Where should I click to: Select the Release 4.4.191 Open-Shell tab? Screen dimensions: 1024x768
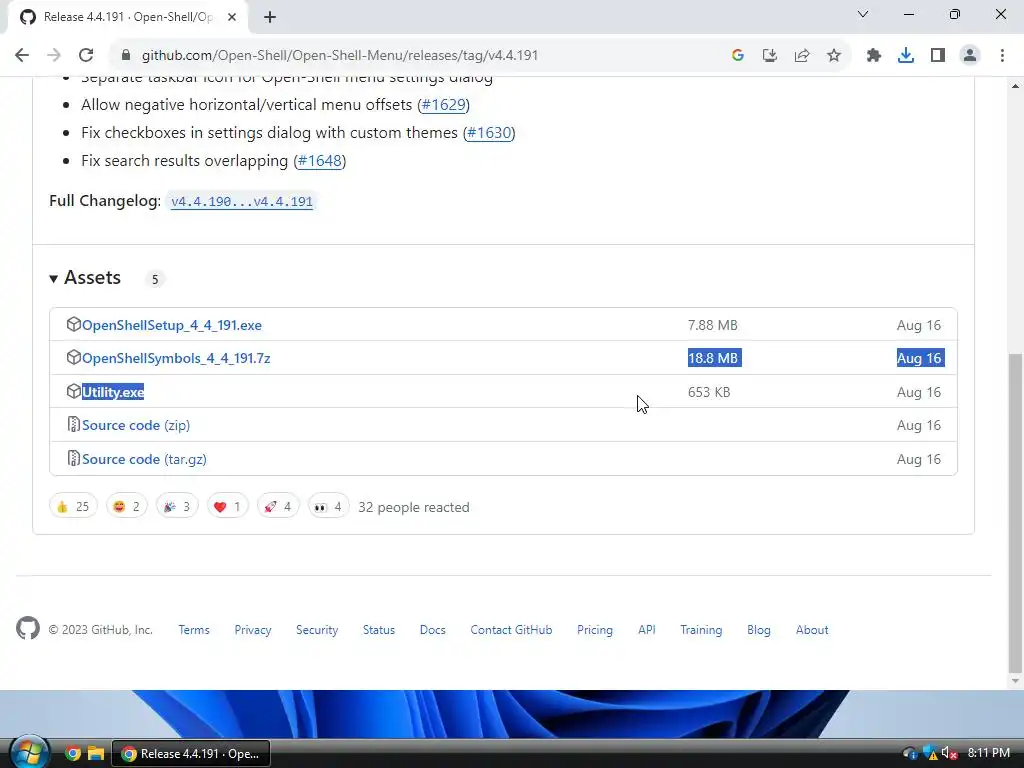click(127, 17)
